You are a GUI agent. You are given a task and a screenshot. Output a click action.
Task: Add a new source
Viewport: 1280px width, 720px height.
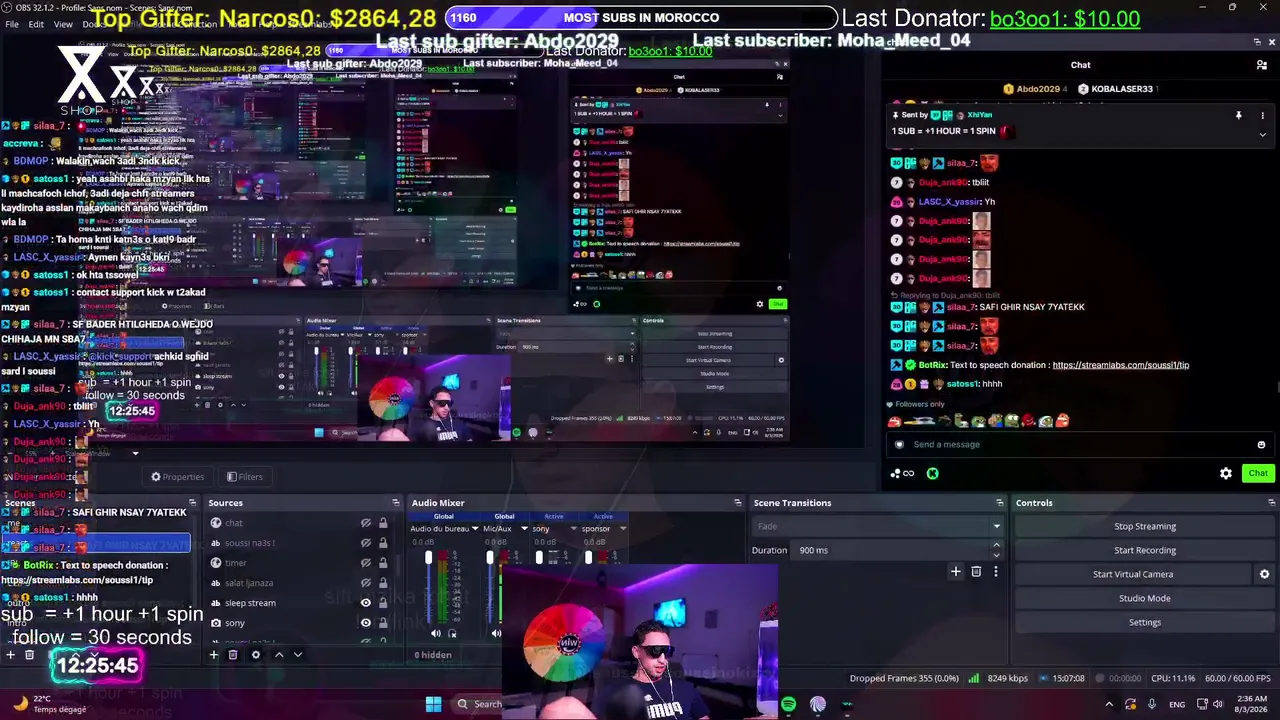[x=213, y=655]
